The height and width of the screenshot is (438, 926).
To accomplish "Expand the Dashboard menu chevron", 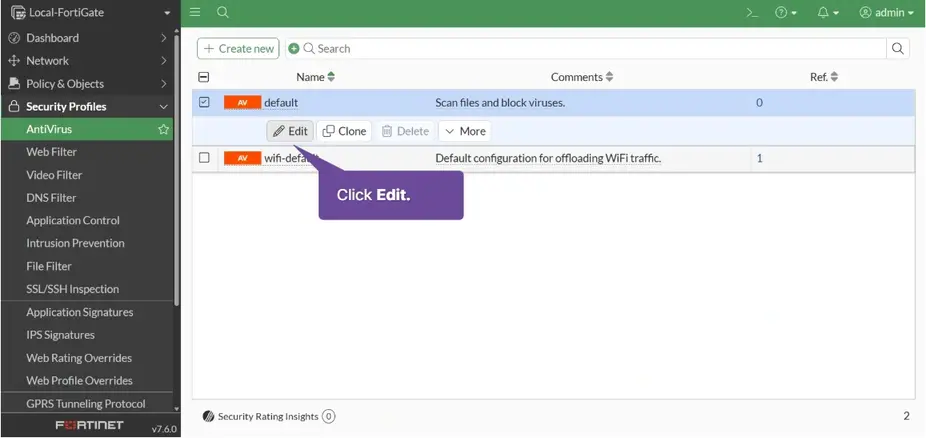I will [x=164, y=38].
